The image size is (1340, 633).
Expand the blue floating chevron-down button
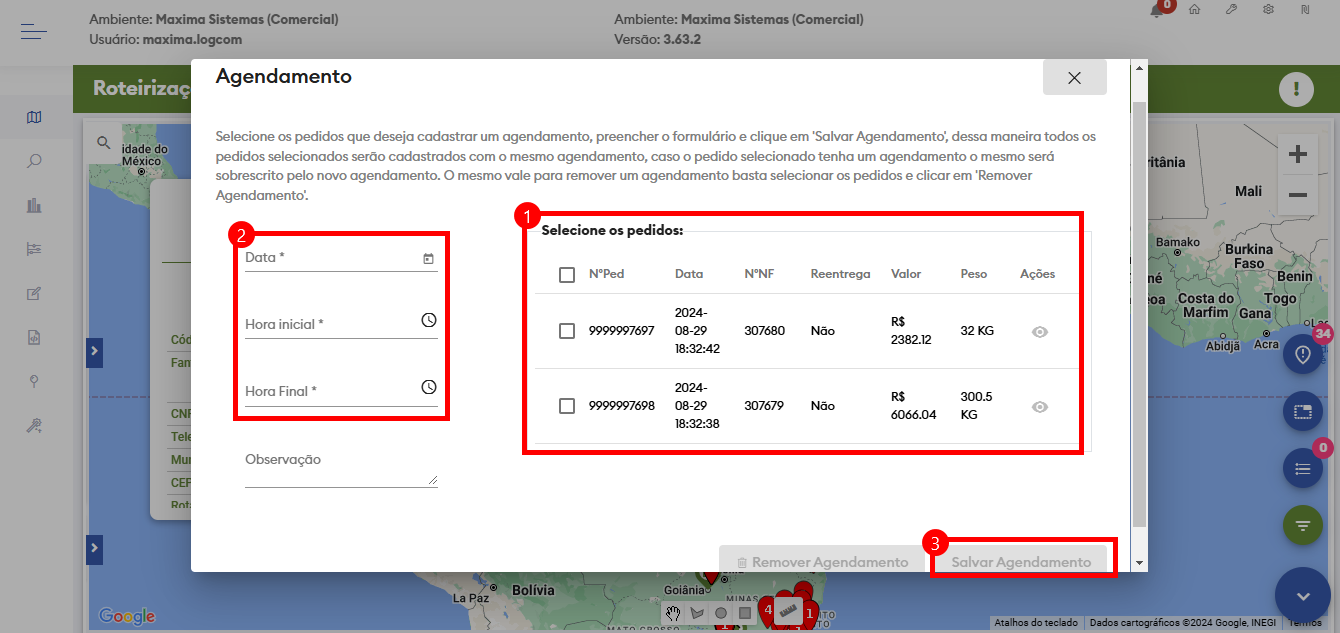tap(1303, 596)
